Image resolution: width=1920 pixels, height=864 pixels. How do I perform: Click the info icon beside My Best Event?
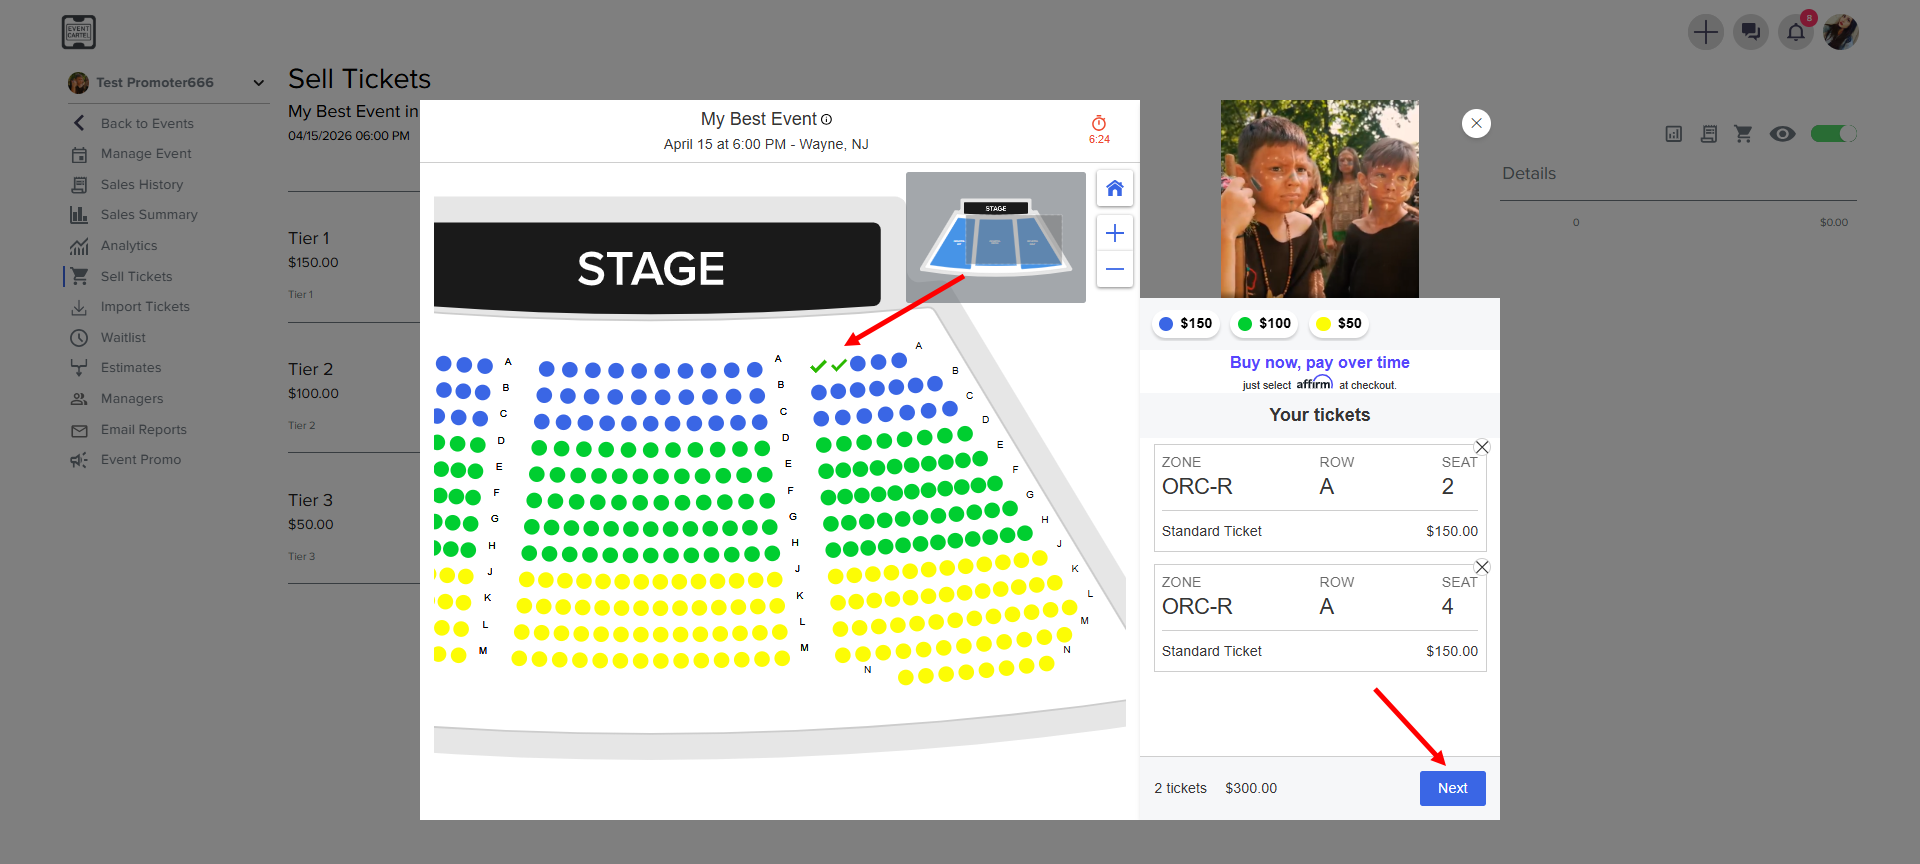tap(827, 120)
